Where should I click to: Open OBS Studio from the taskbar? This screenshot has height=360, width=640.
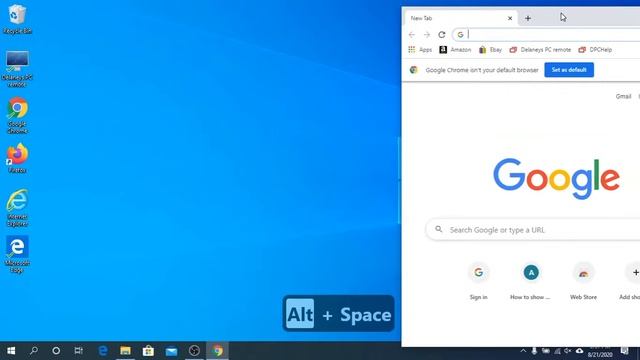point(194,351)
